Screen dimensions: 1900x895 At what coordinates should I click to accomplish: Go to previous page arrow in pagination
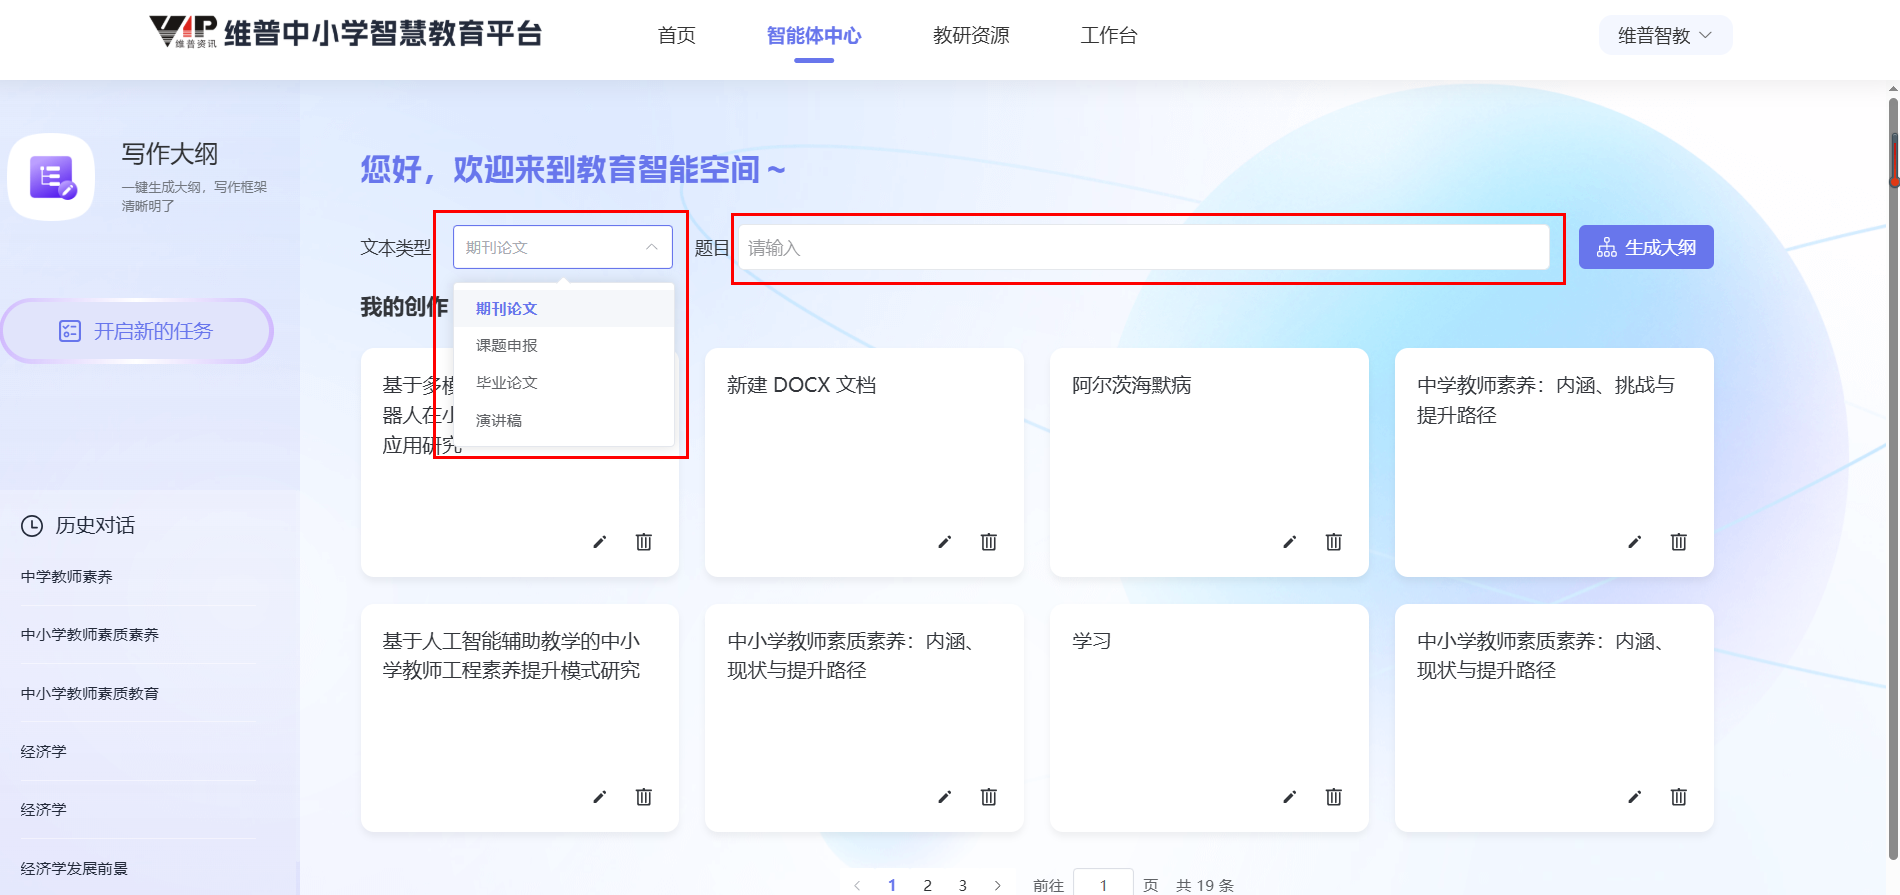tap(857, 885)
